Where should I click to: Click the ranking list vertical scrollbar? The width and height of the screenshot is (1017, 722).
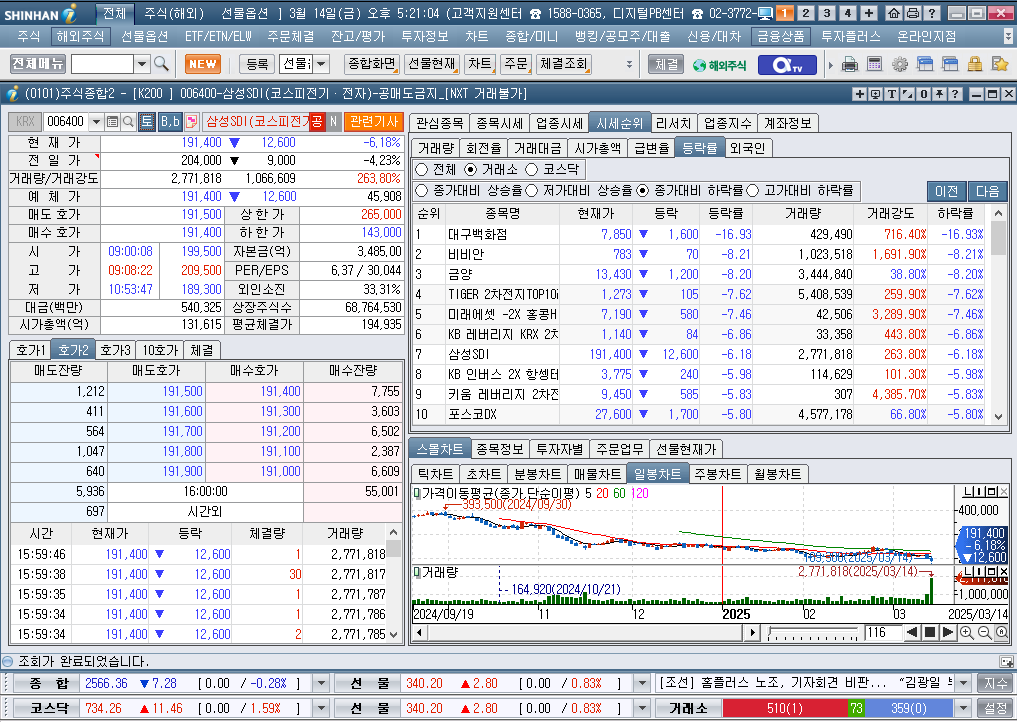point(998,313)
